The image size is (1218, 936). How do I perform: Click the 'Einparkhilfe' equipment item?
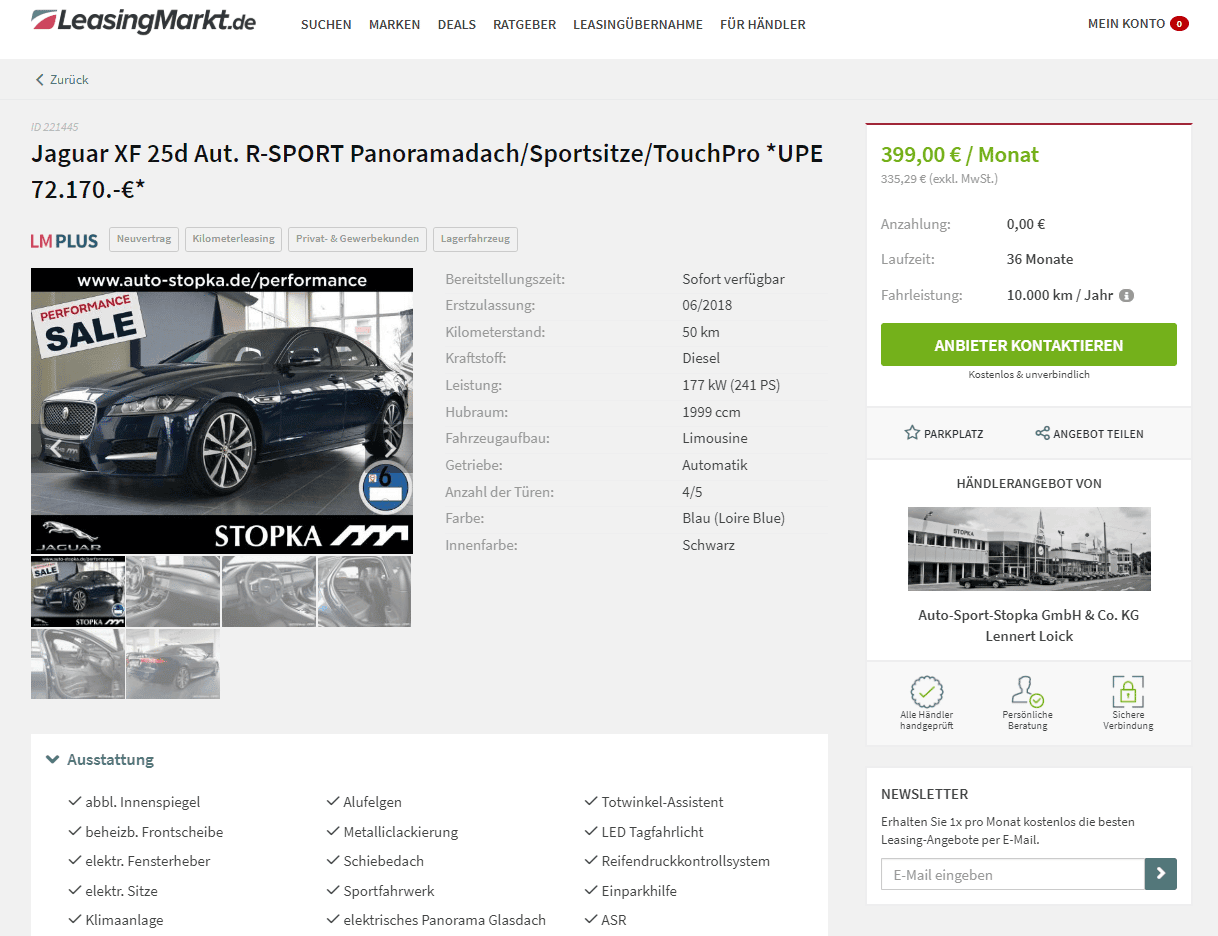pyautogui.click(x=637, y=891)
